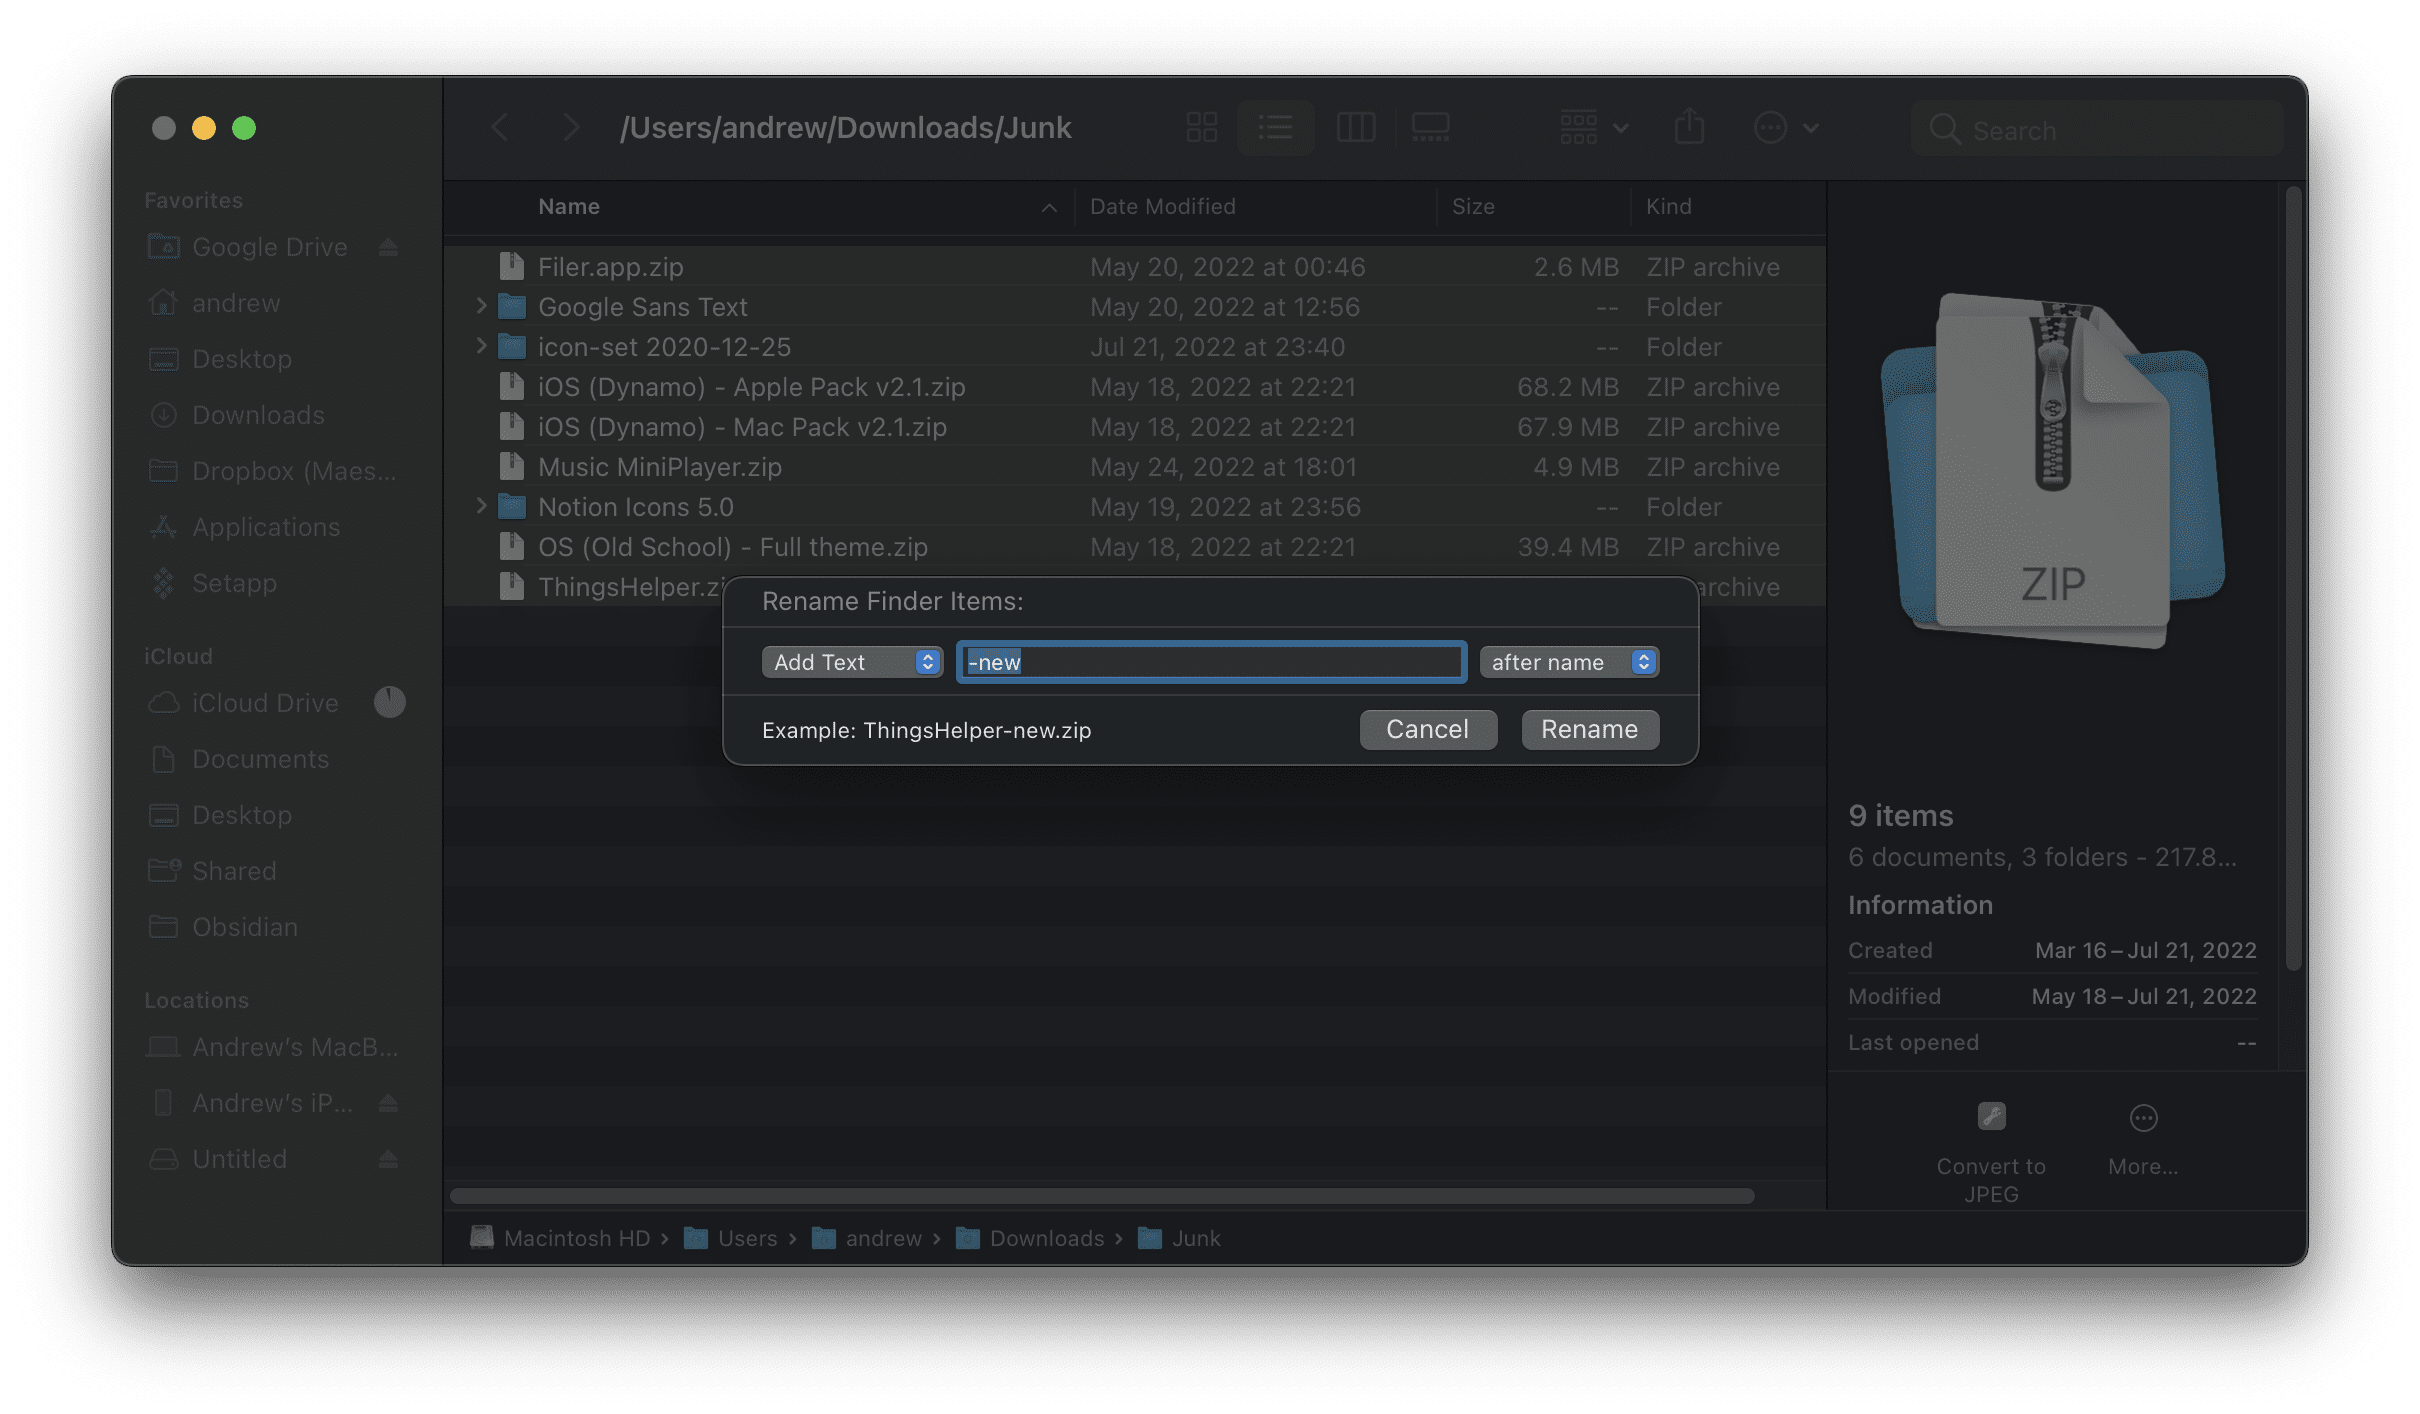
Task: Go forward to the next folder
Action: point(570,128)
